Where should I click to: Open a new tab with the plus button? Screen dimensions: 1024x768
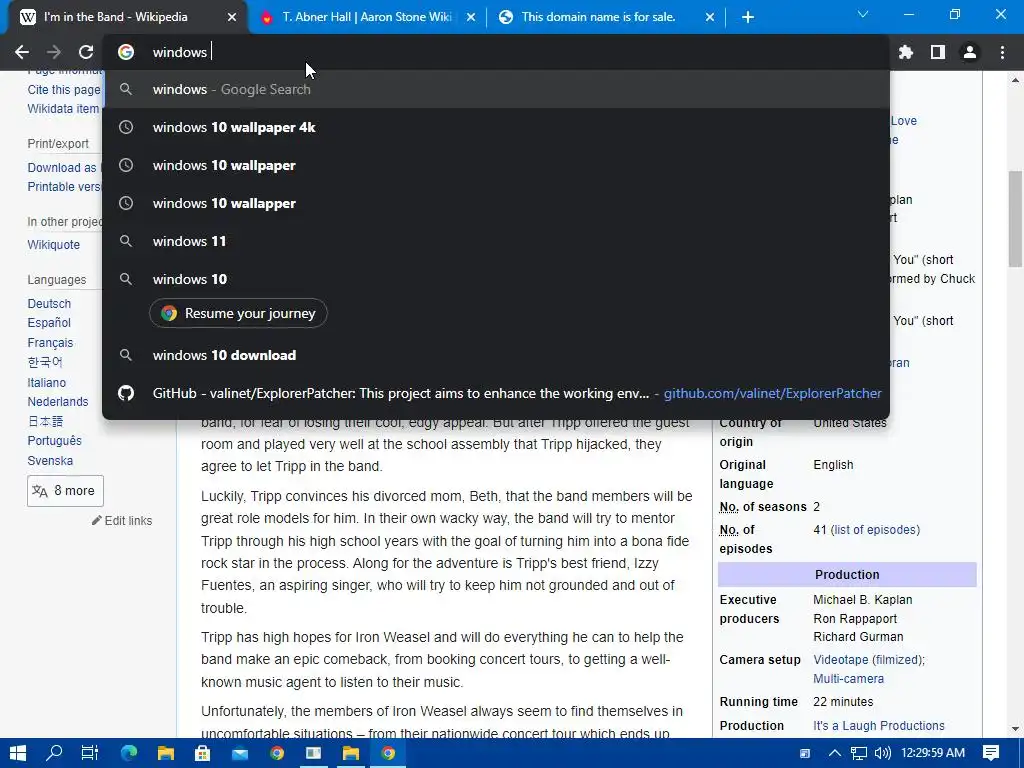pos(748,17)
